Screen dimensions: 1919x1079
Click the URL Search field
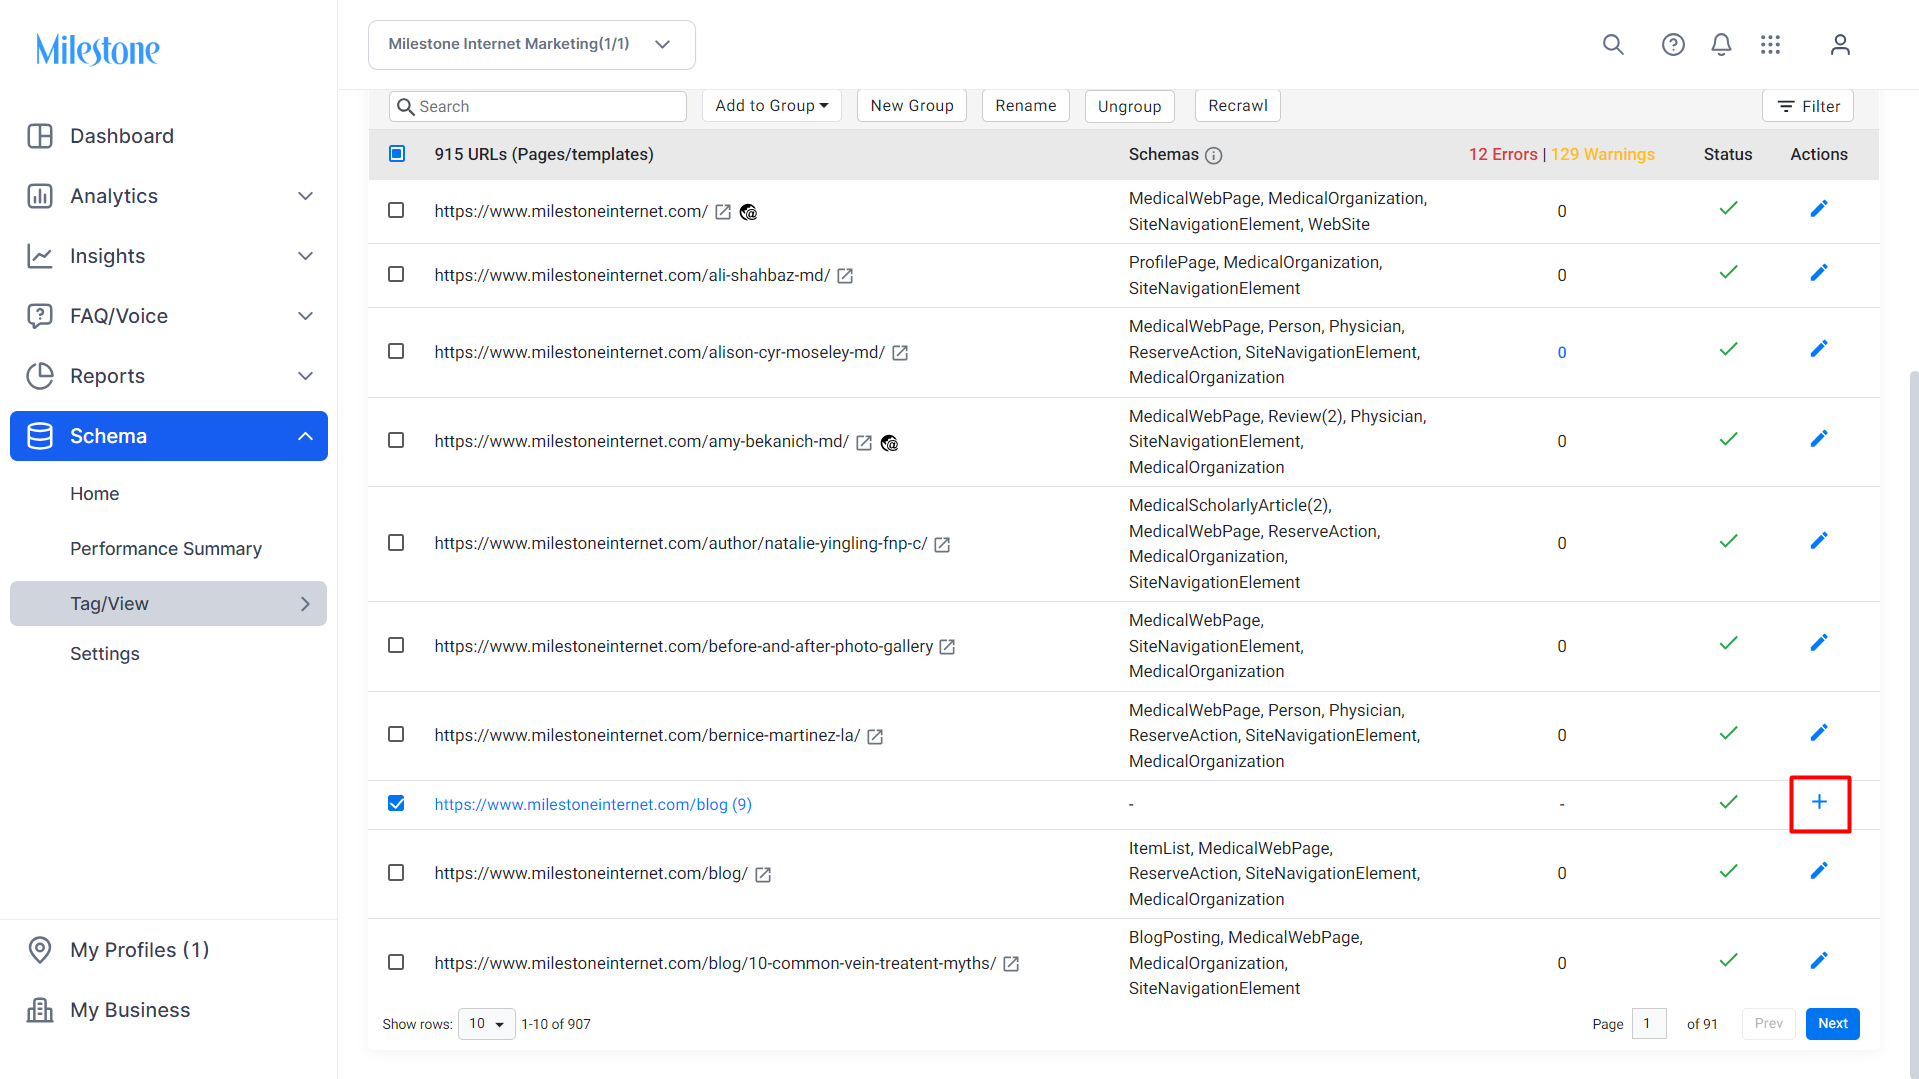pyautogui.click(x=538, y=107)
